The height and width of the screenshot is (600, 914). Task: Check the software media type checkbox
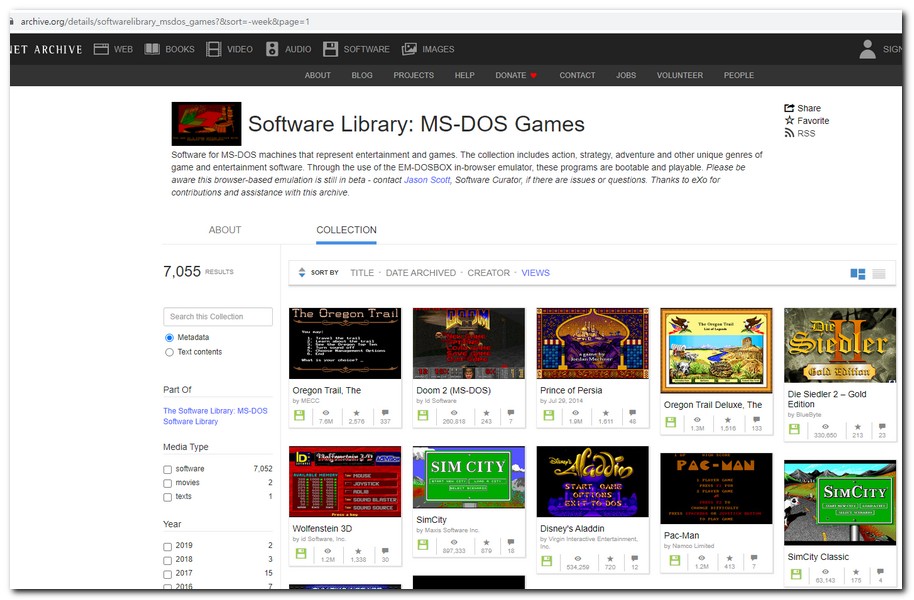(168, 469)
